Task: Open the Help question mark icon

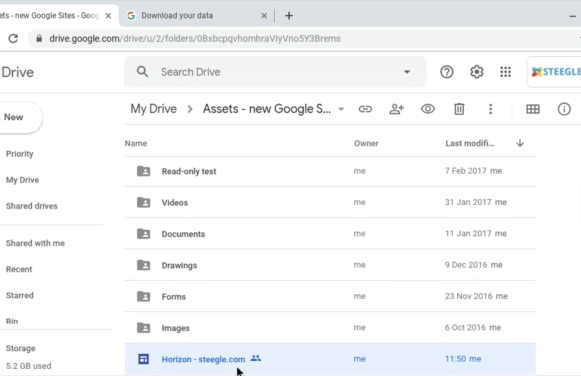Action: [x=447, y=72]
